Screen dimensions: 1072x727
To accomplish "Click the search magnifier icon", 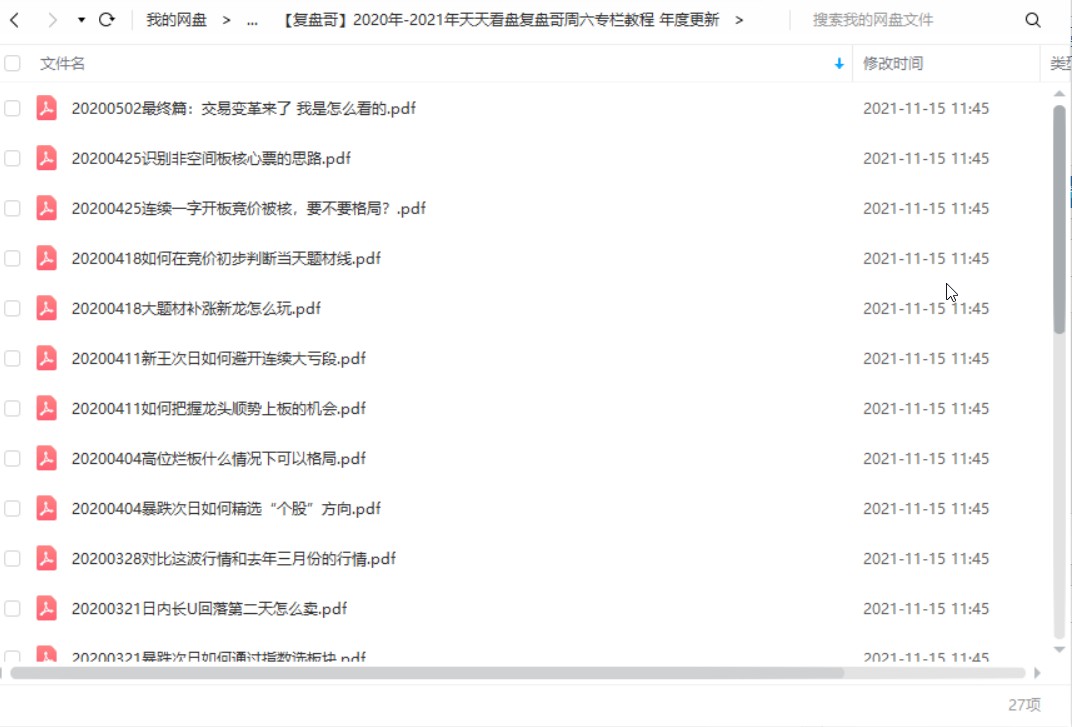I will pyautogui.click(x=1031, y=17).
